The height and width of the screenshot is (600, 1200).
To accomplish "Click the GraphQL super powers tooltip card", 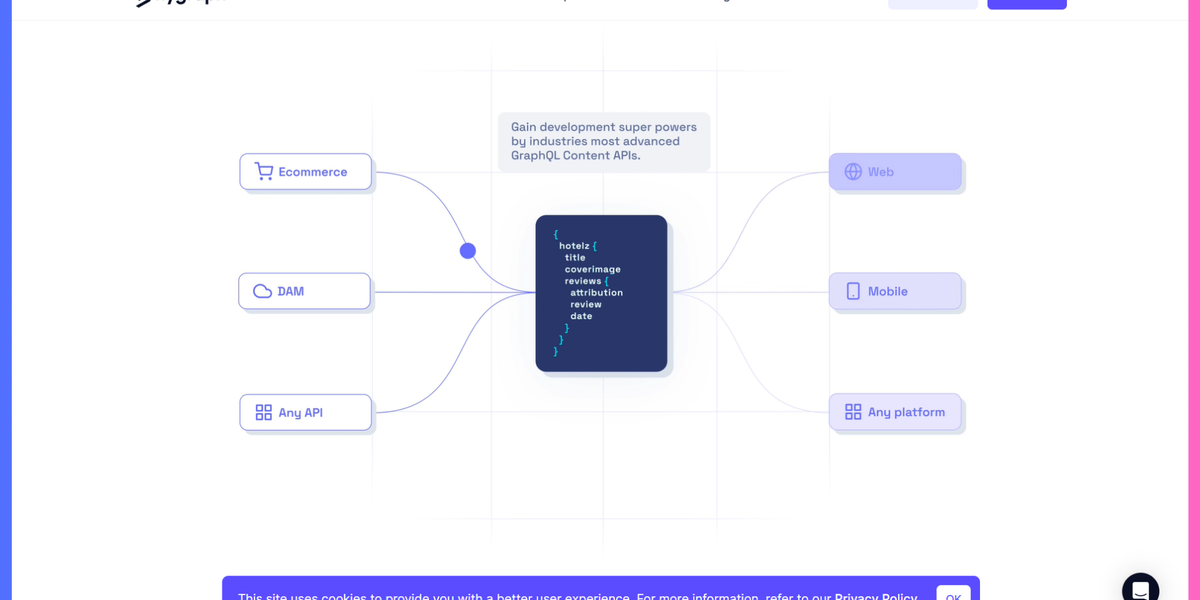I will coord(603,141).
